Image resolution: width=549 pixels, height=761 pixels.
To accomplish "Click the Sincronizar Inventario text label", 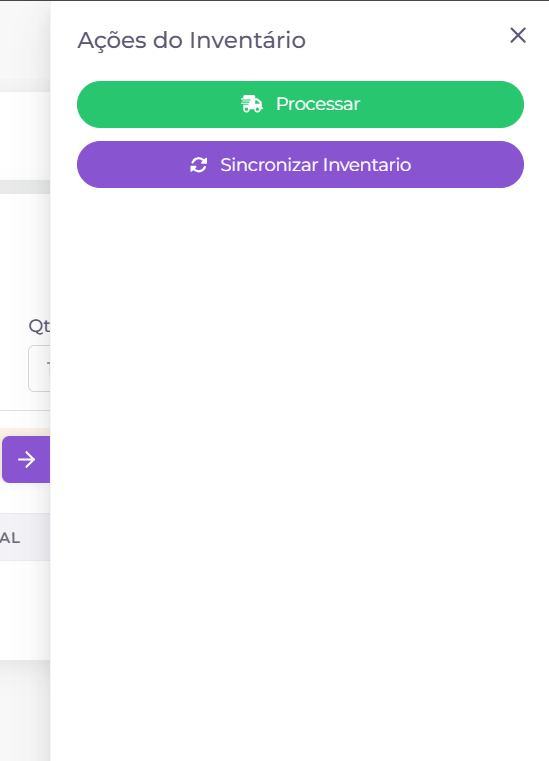I will [316, 165].
